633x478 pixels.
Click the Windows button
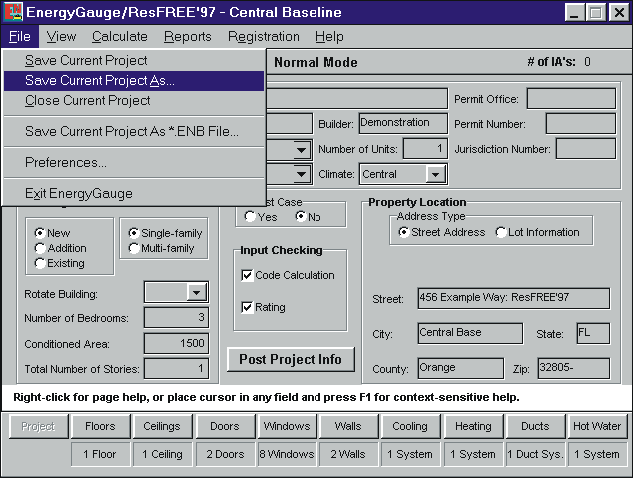pyautogui.click(x=287, y=426)
